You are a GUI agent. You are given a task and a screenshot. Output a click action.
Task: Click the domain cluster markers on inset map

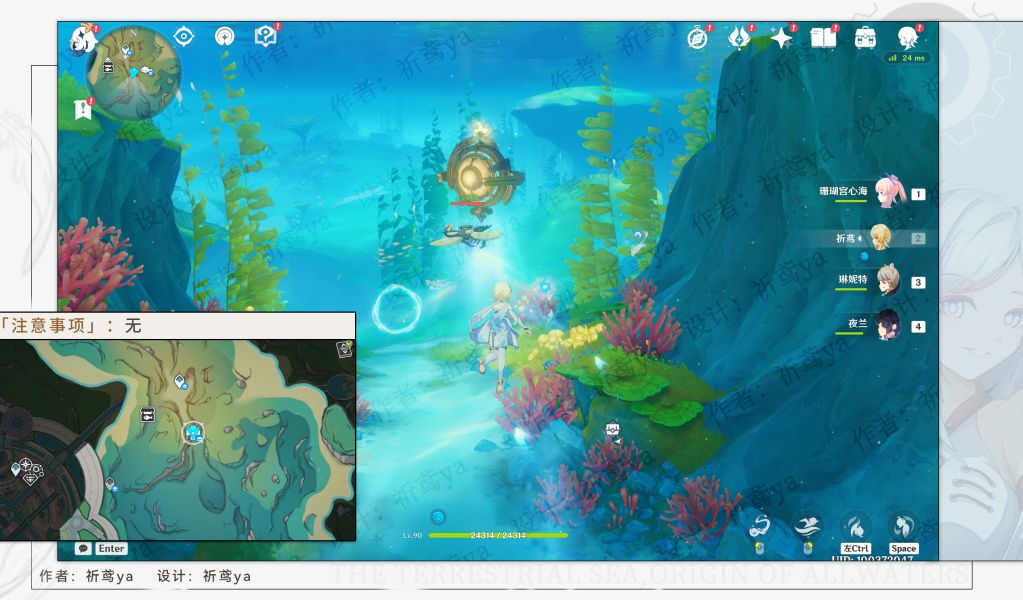[x=26, y=471]
